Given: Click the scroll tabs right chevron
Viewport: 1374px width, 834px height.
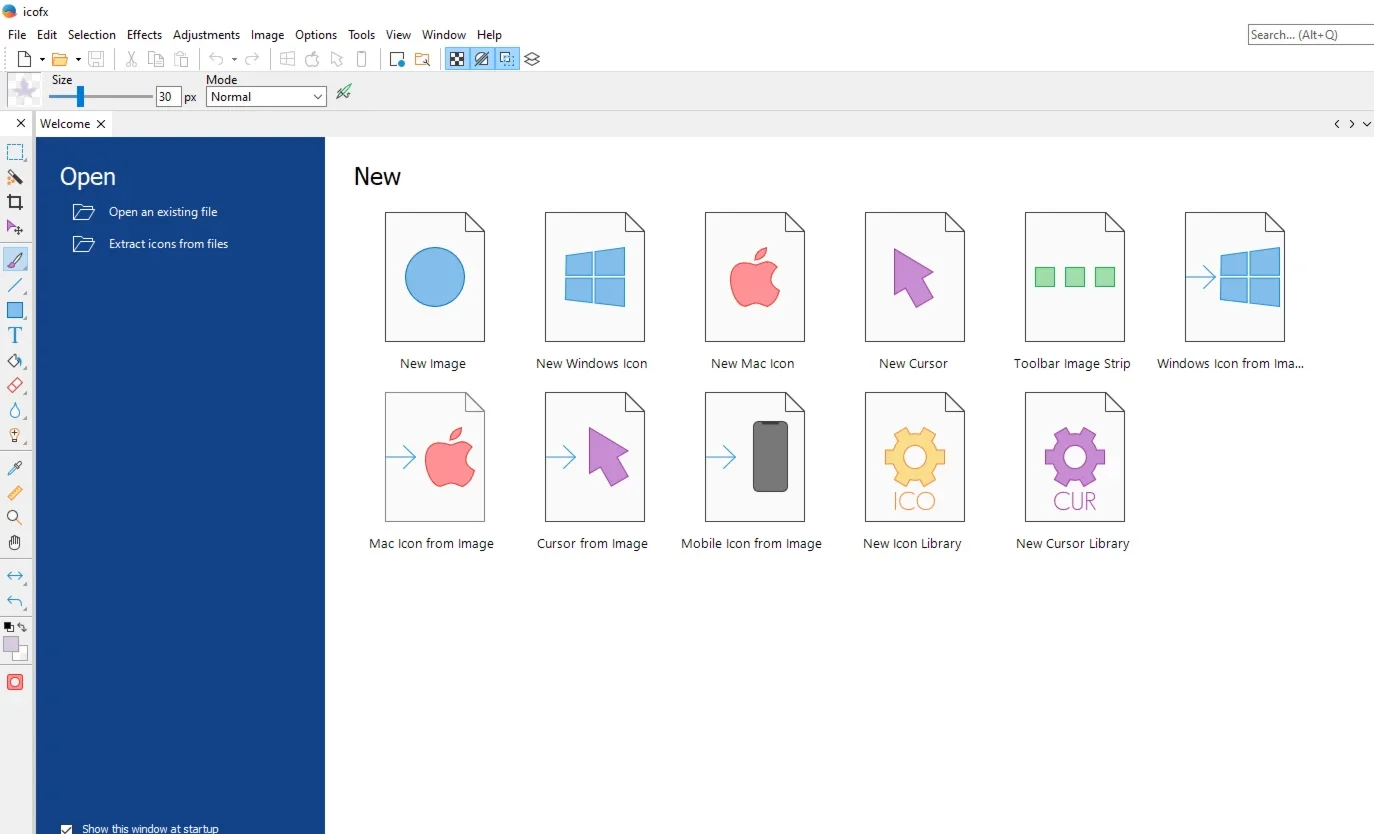Looking at the screenshot, I should pyautogui.click(x=1352, y=124).
